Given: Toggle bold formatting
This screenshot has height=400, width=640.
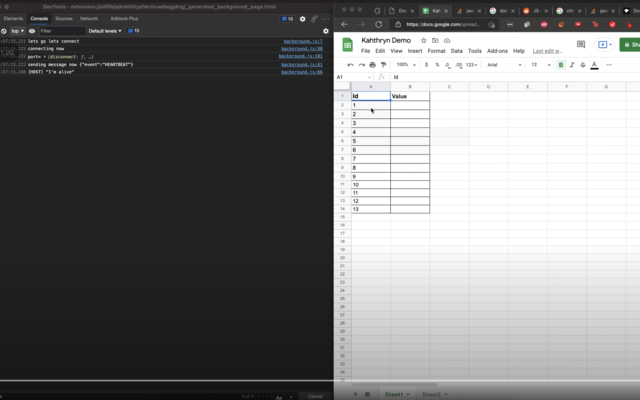Looking at the screenshot, I should 560,65.
